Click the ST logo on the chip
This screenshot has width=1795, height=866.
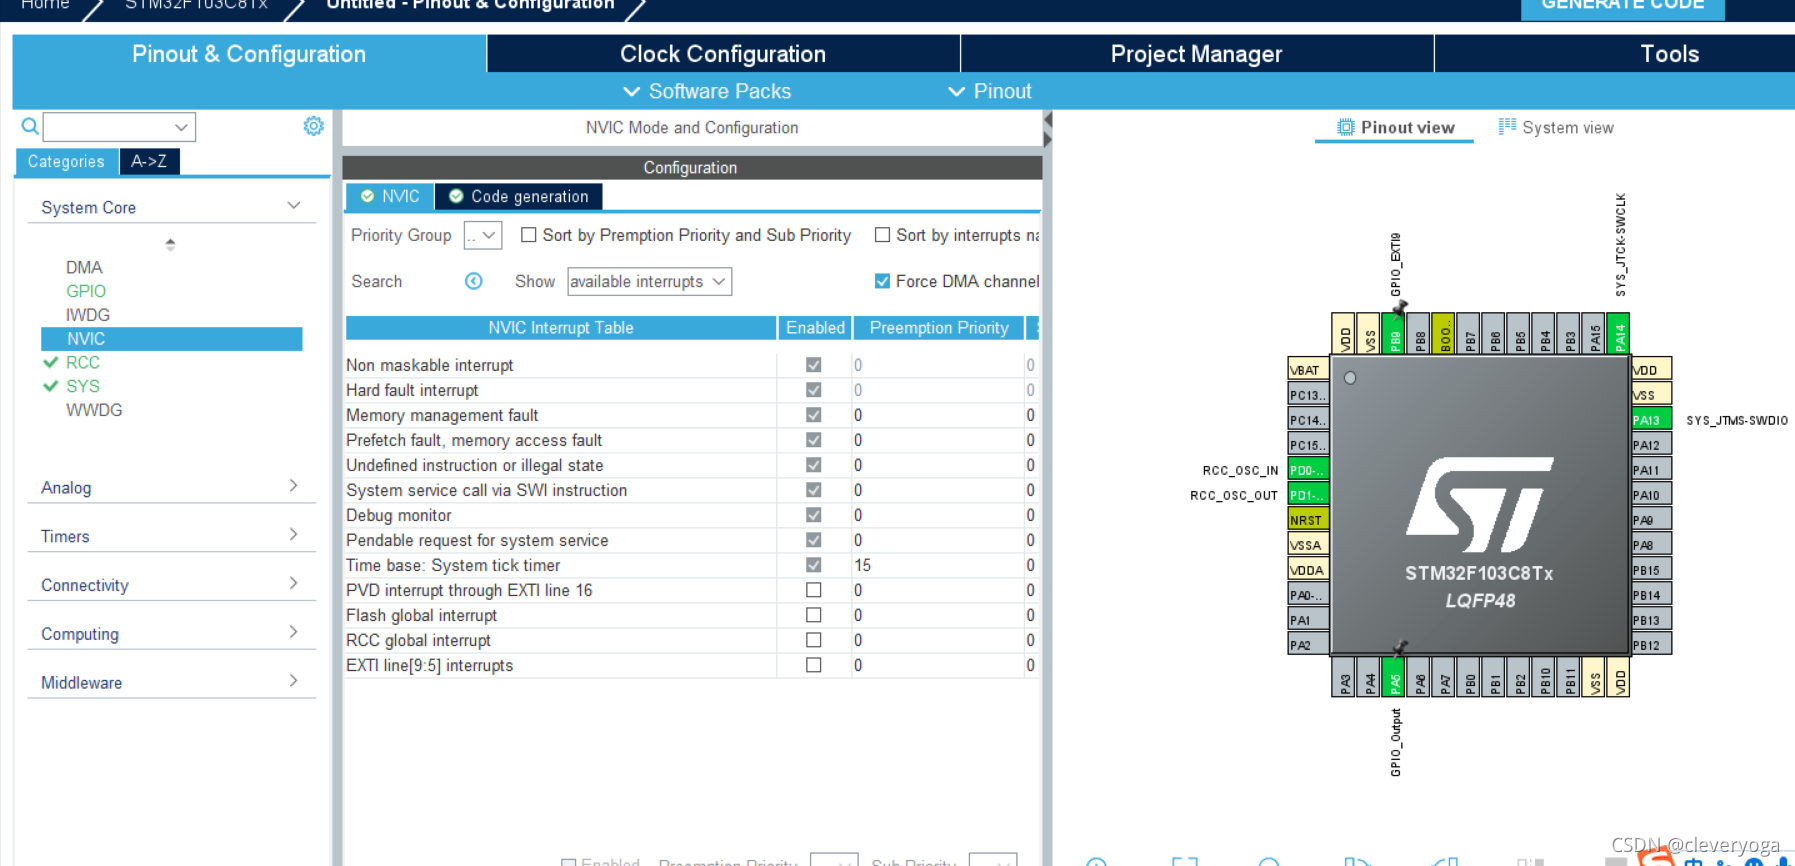tap(1480, 504)
